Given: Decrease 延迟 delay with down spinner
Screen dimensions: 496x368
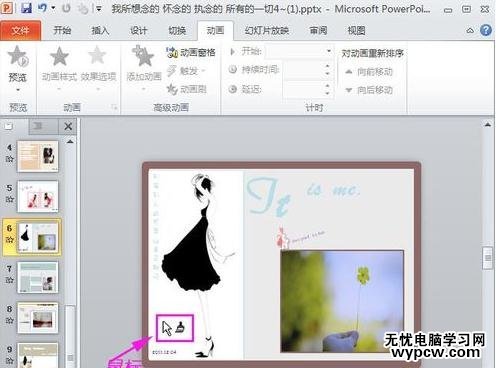Looking at the screenshot, I should click(328, 93).
